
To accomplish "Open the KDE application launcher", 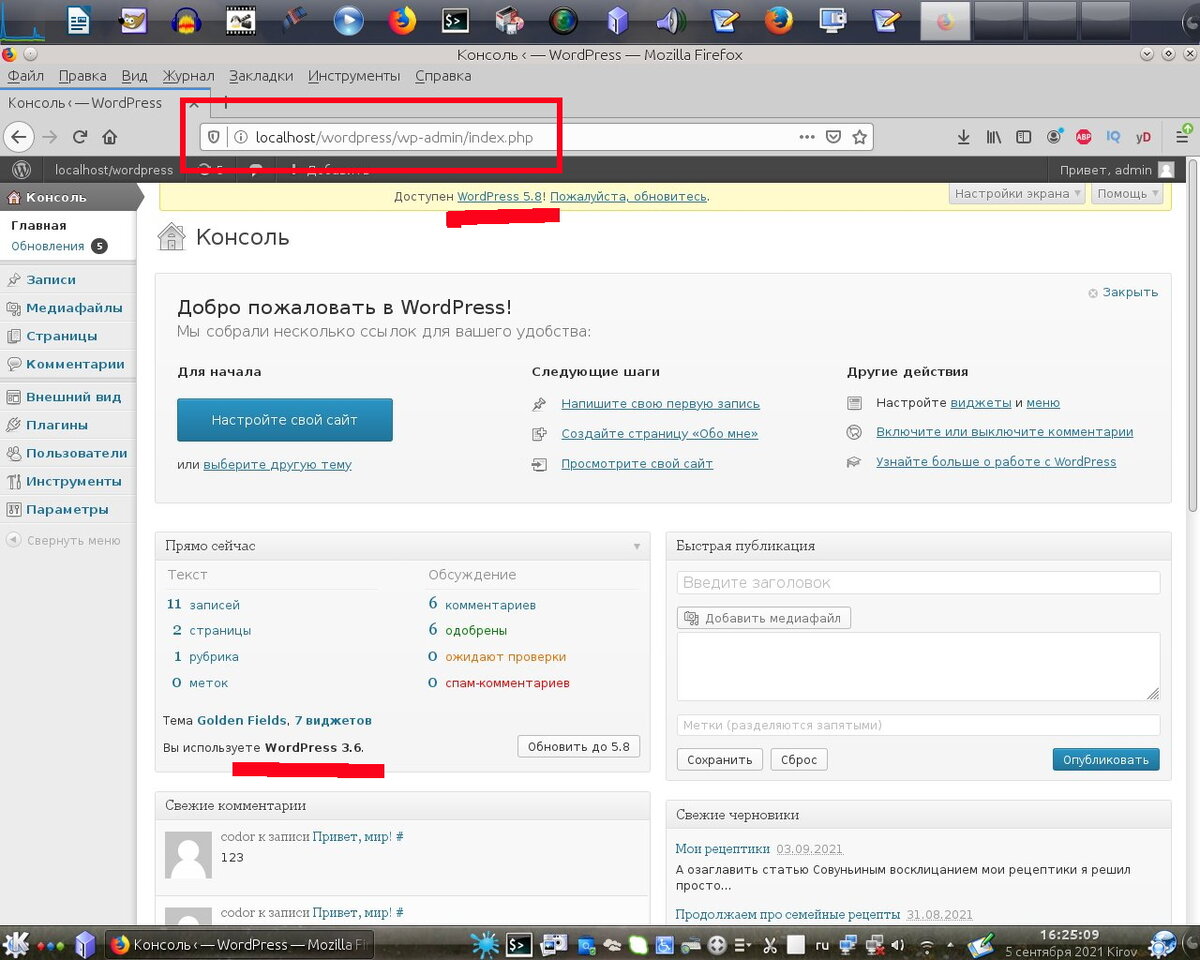I will tap(16, 943).
